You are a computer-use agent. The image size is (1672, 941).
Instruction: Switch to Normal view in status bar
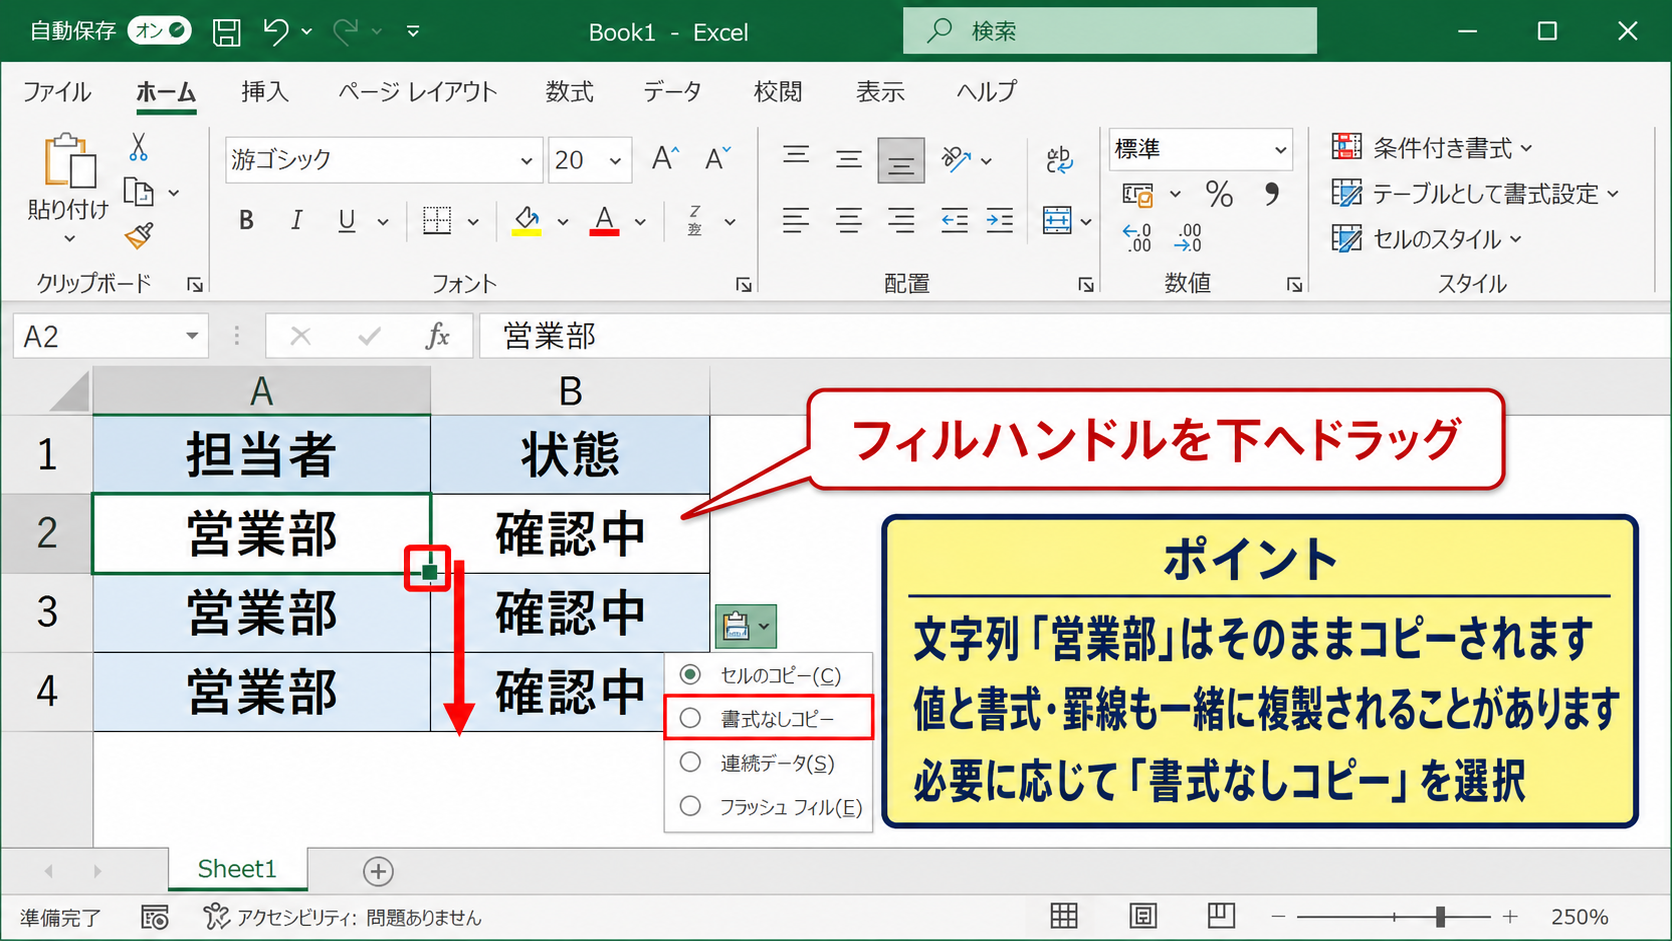pyautogui.click(x=1064, y=916)
